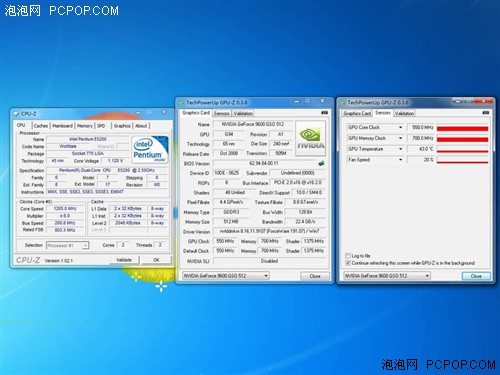The image size is (500, 375).
Task: Click the Intel Pentium logo in CPU-Z
Action: pyautogui.click(x=150, y=149)
